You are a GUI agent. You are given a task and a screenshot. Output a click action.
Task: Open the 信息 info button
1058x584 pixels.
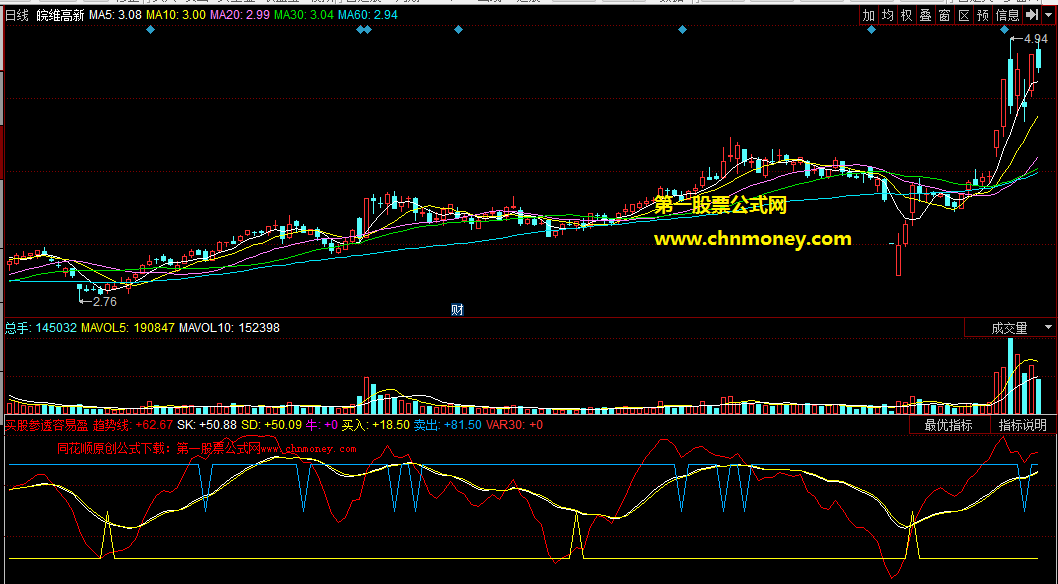[1007, 15]
